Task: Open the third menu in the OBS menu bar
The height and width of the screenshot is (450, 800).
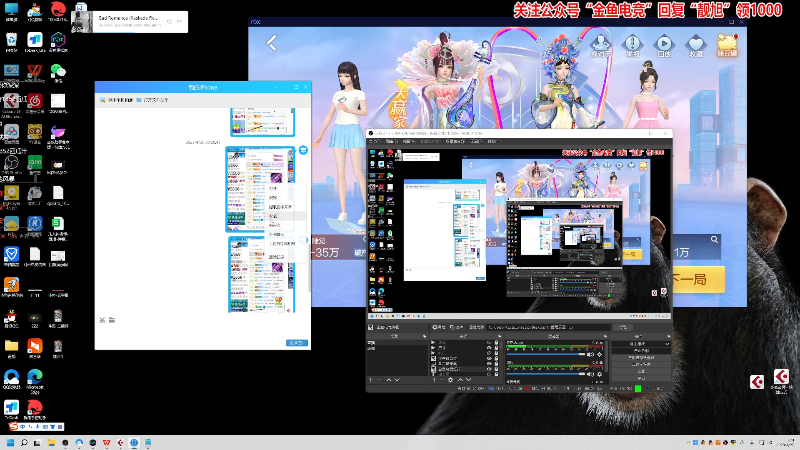Action: (x=409, y=141)
